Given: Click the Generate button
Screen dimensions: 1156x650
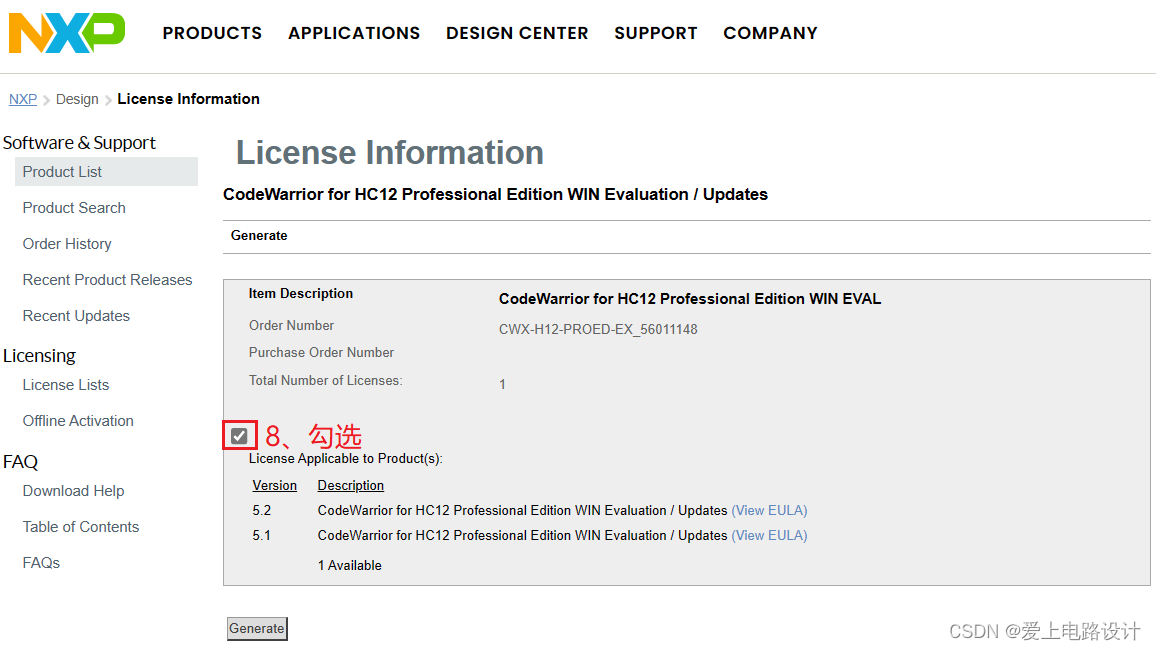Looking at the screenshot, I should coord(257,629).
